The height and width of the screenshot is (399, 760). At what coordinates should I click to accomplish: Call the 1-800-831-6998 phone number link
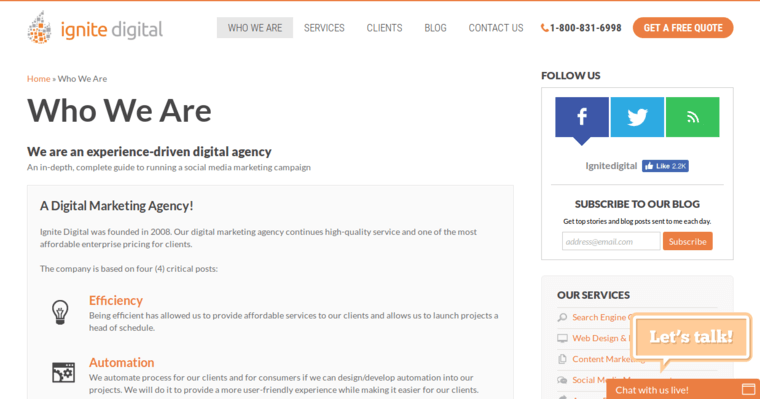586,28
